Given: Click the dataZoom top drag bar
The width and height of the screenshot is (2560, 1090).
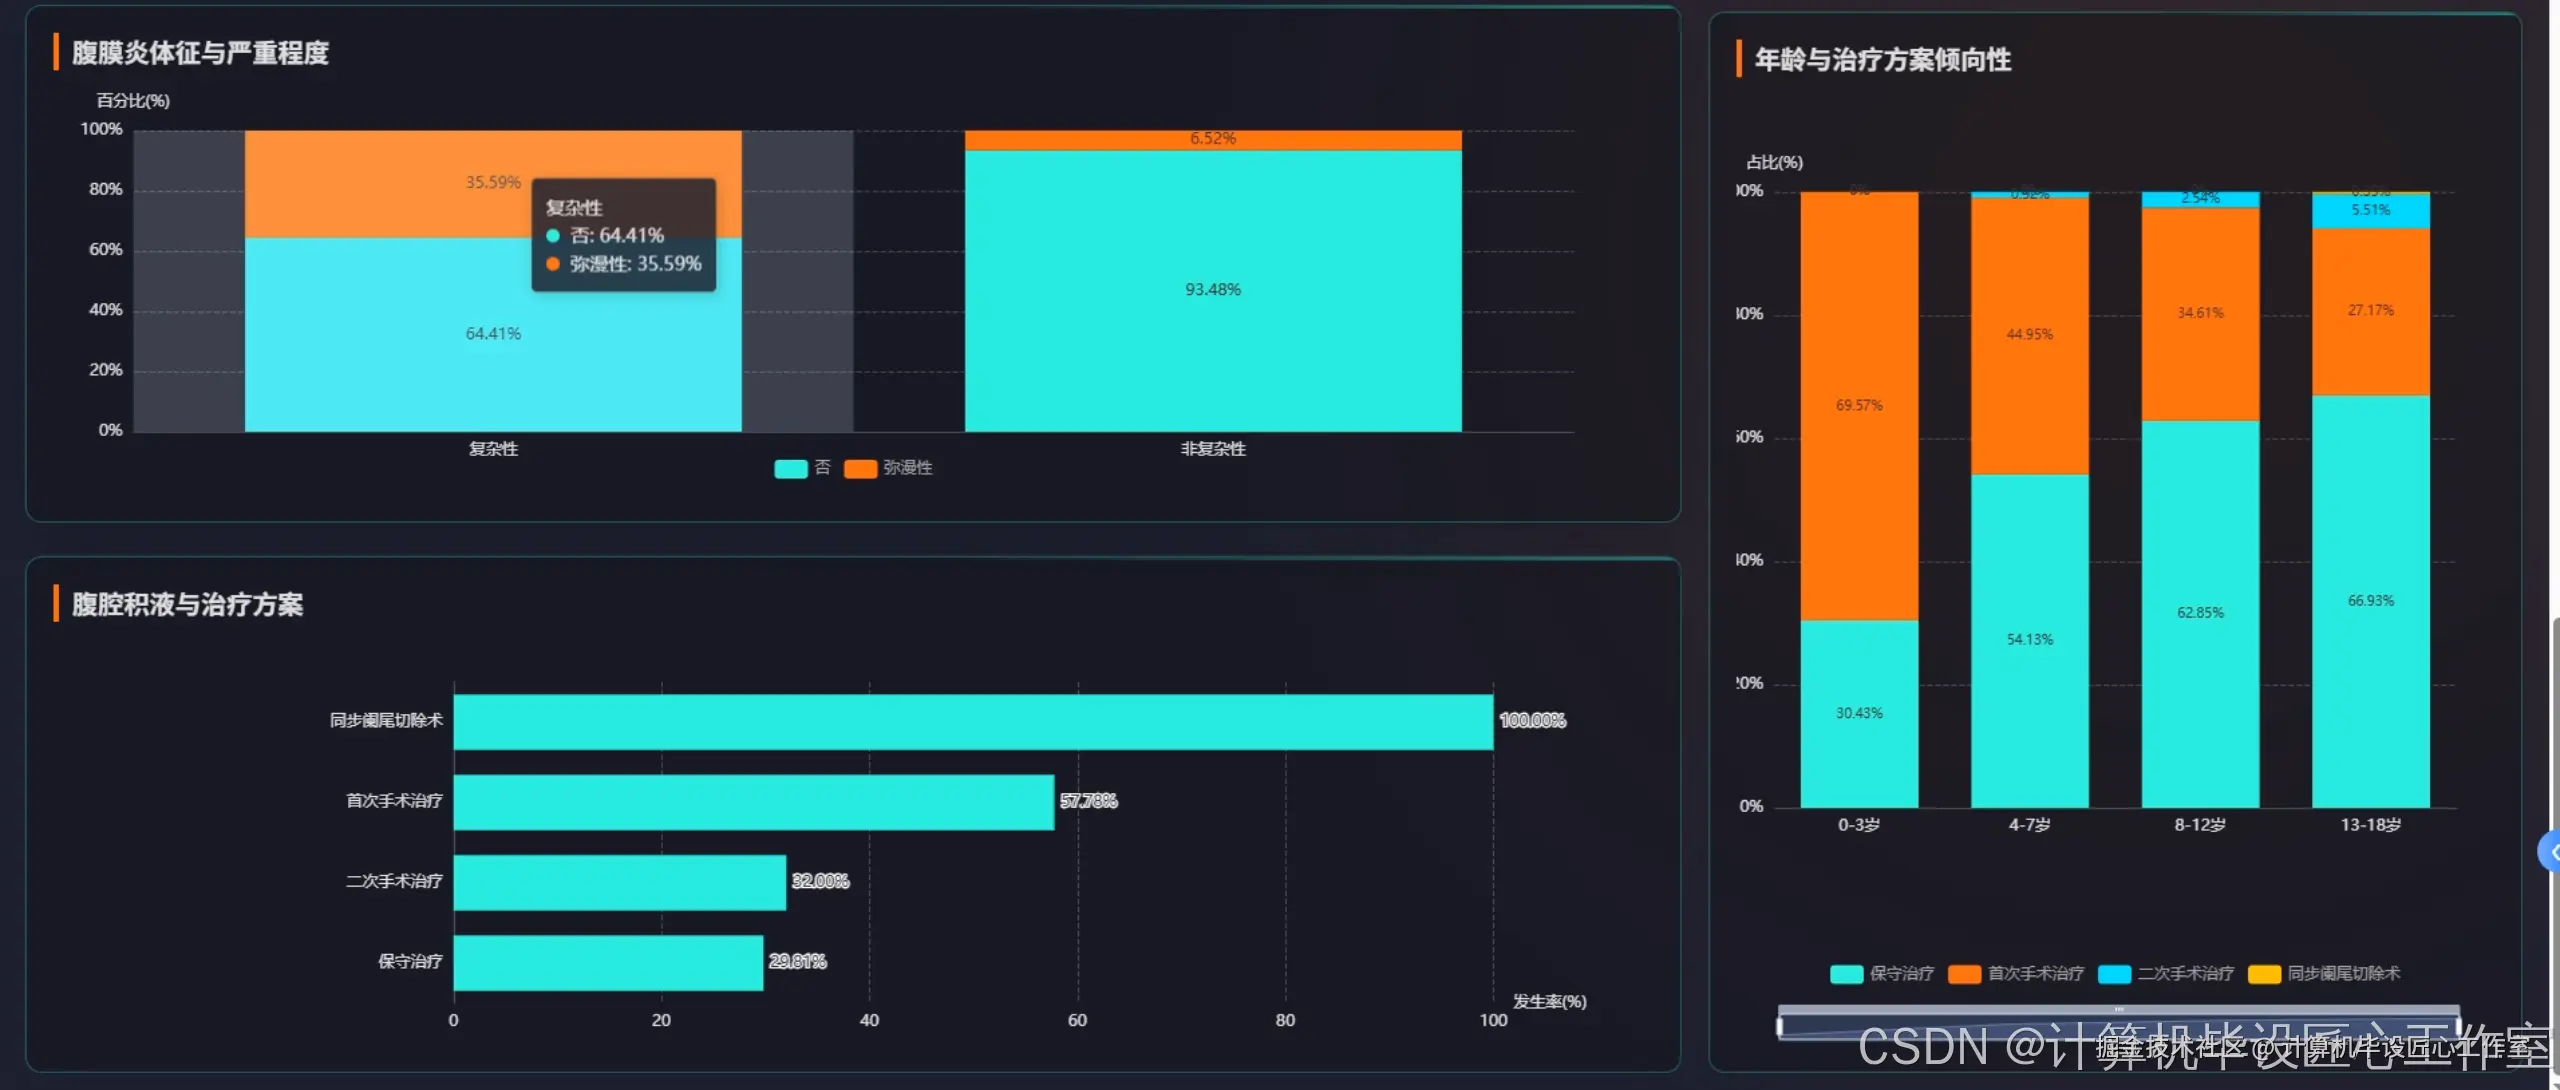Looking at the screenshot, I should tap(2118, 1009).
